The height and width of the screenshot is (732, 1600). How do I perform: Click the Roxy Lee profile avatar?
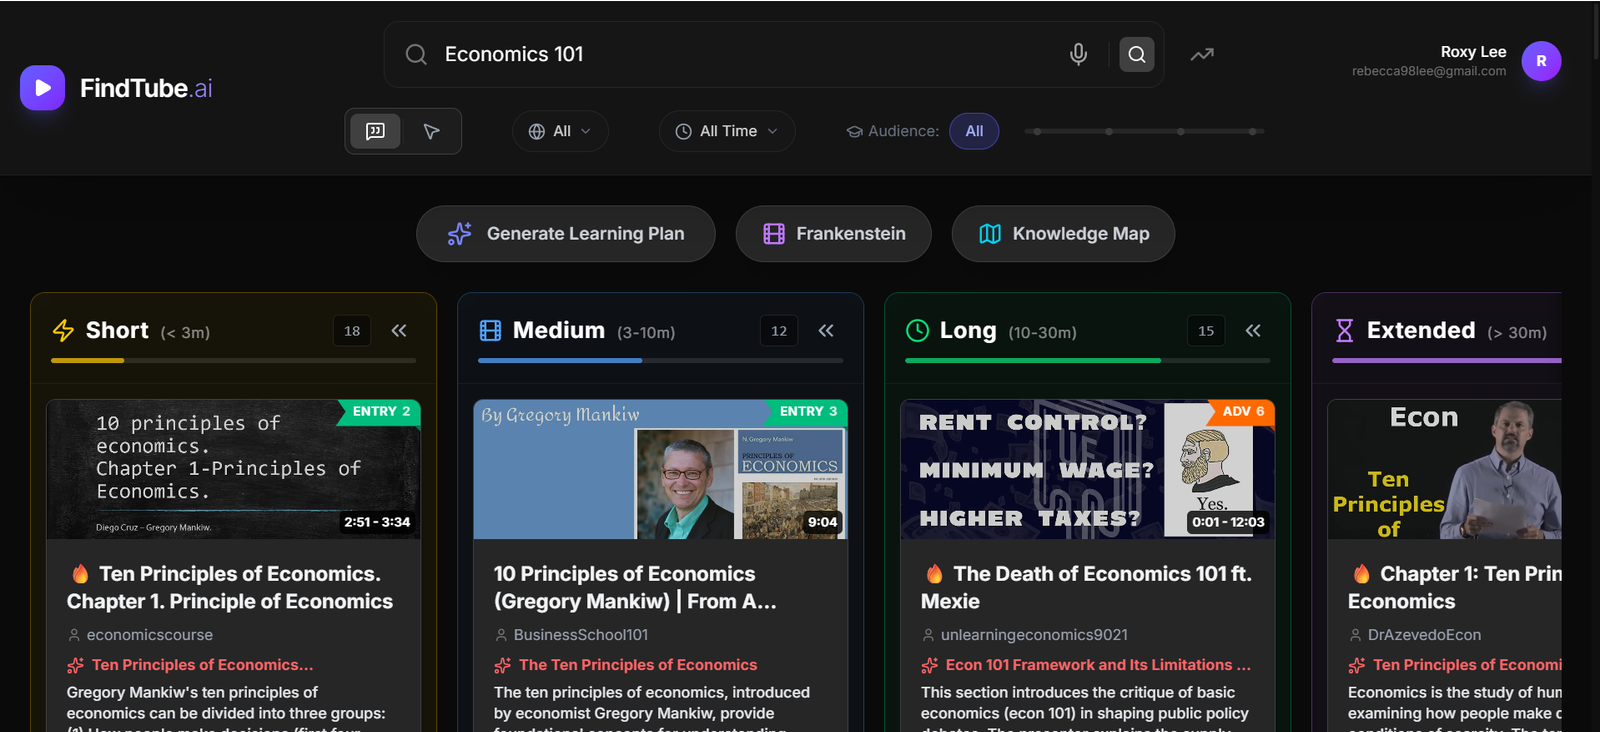1540,61
